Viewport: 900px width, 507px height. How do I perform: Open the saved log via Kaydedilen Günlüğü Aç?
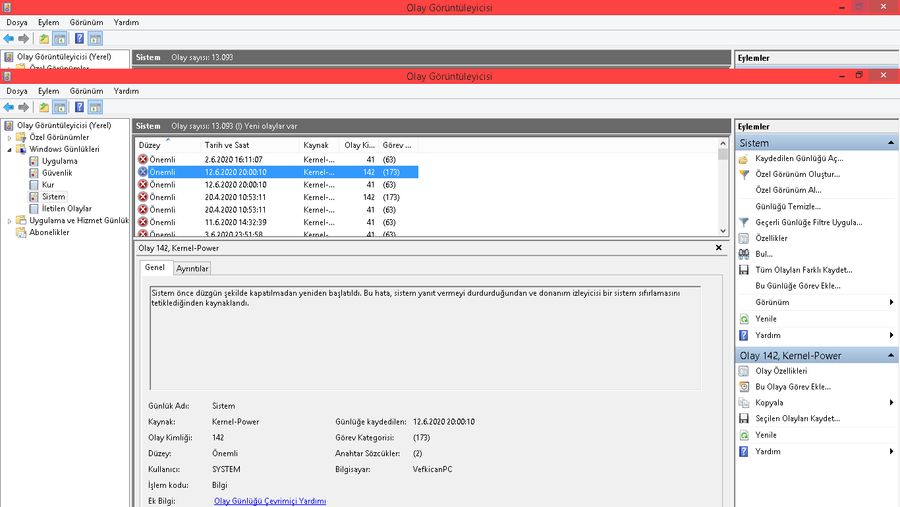point(798,158)
